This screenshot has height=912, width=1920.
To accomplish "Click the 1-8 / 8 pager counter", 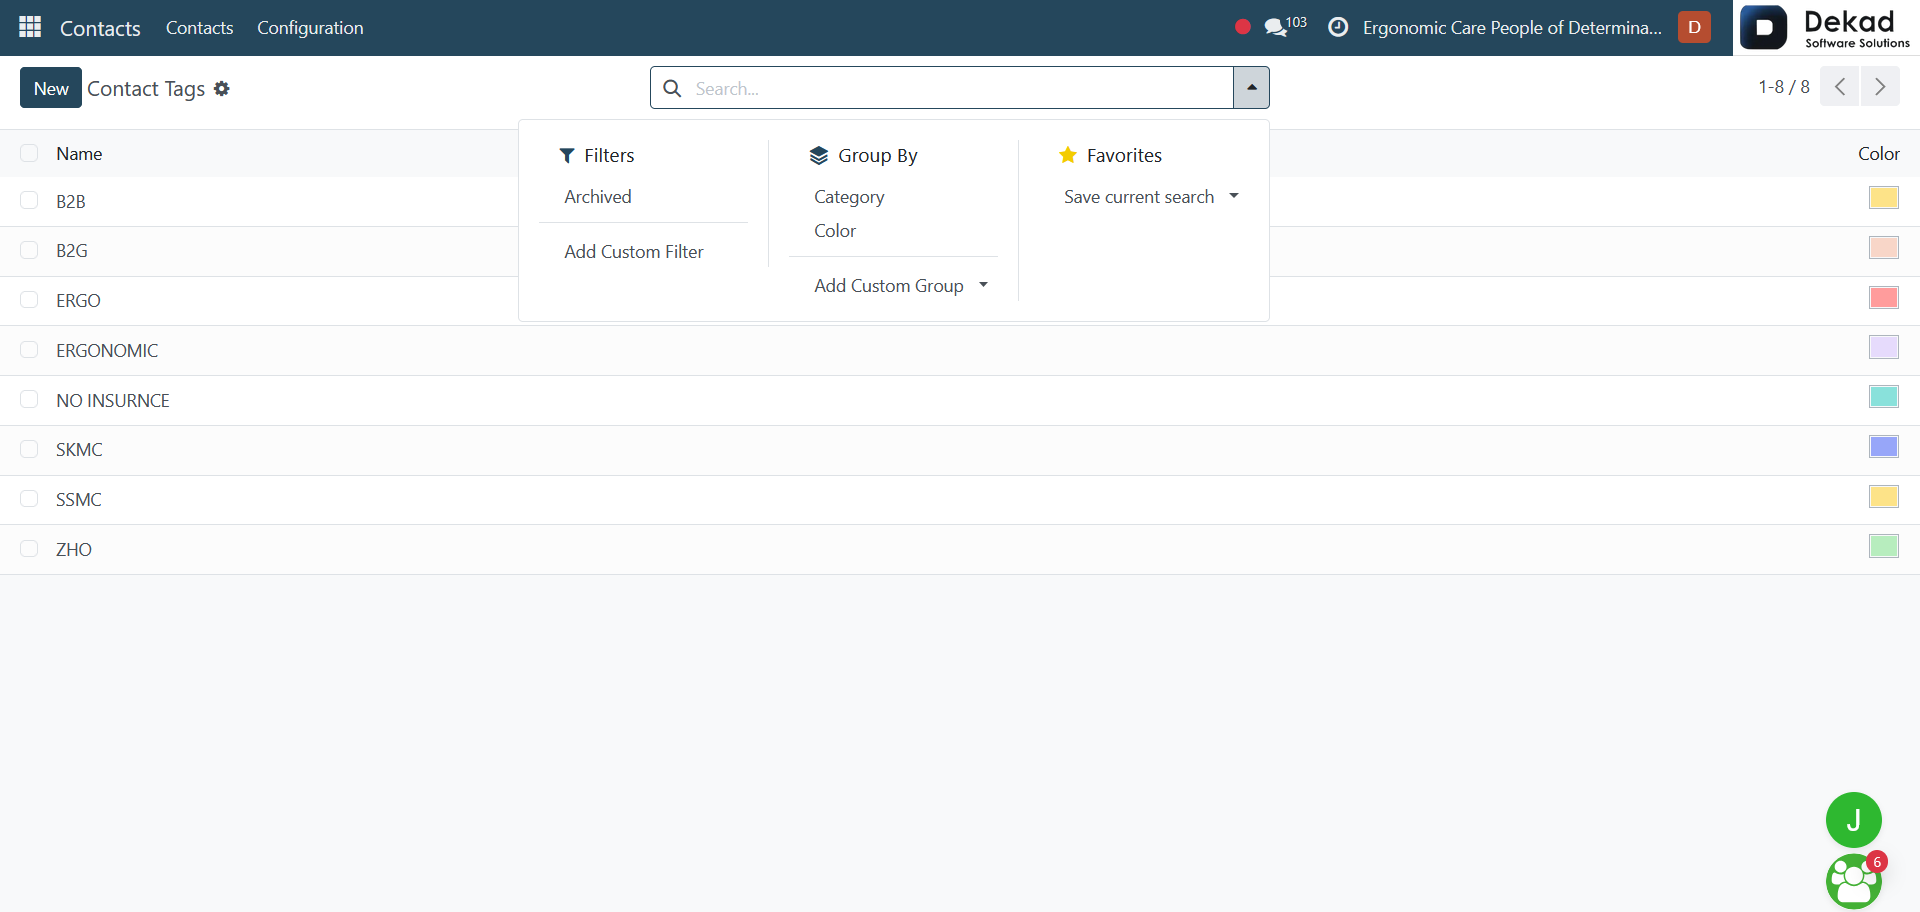I will point(1784,87).
